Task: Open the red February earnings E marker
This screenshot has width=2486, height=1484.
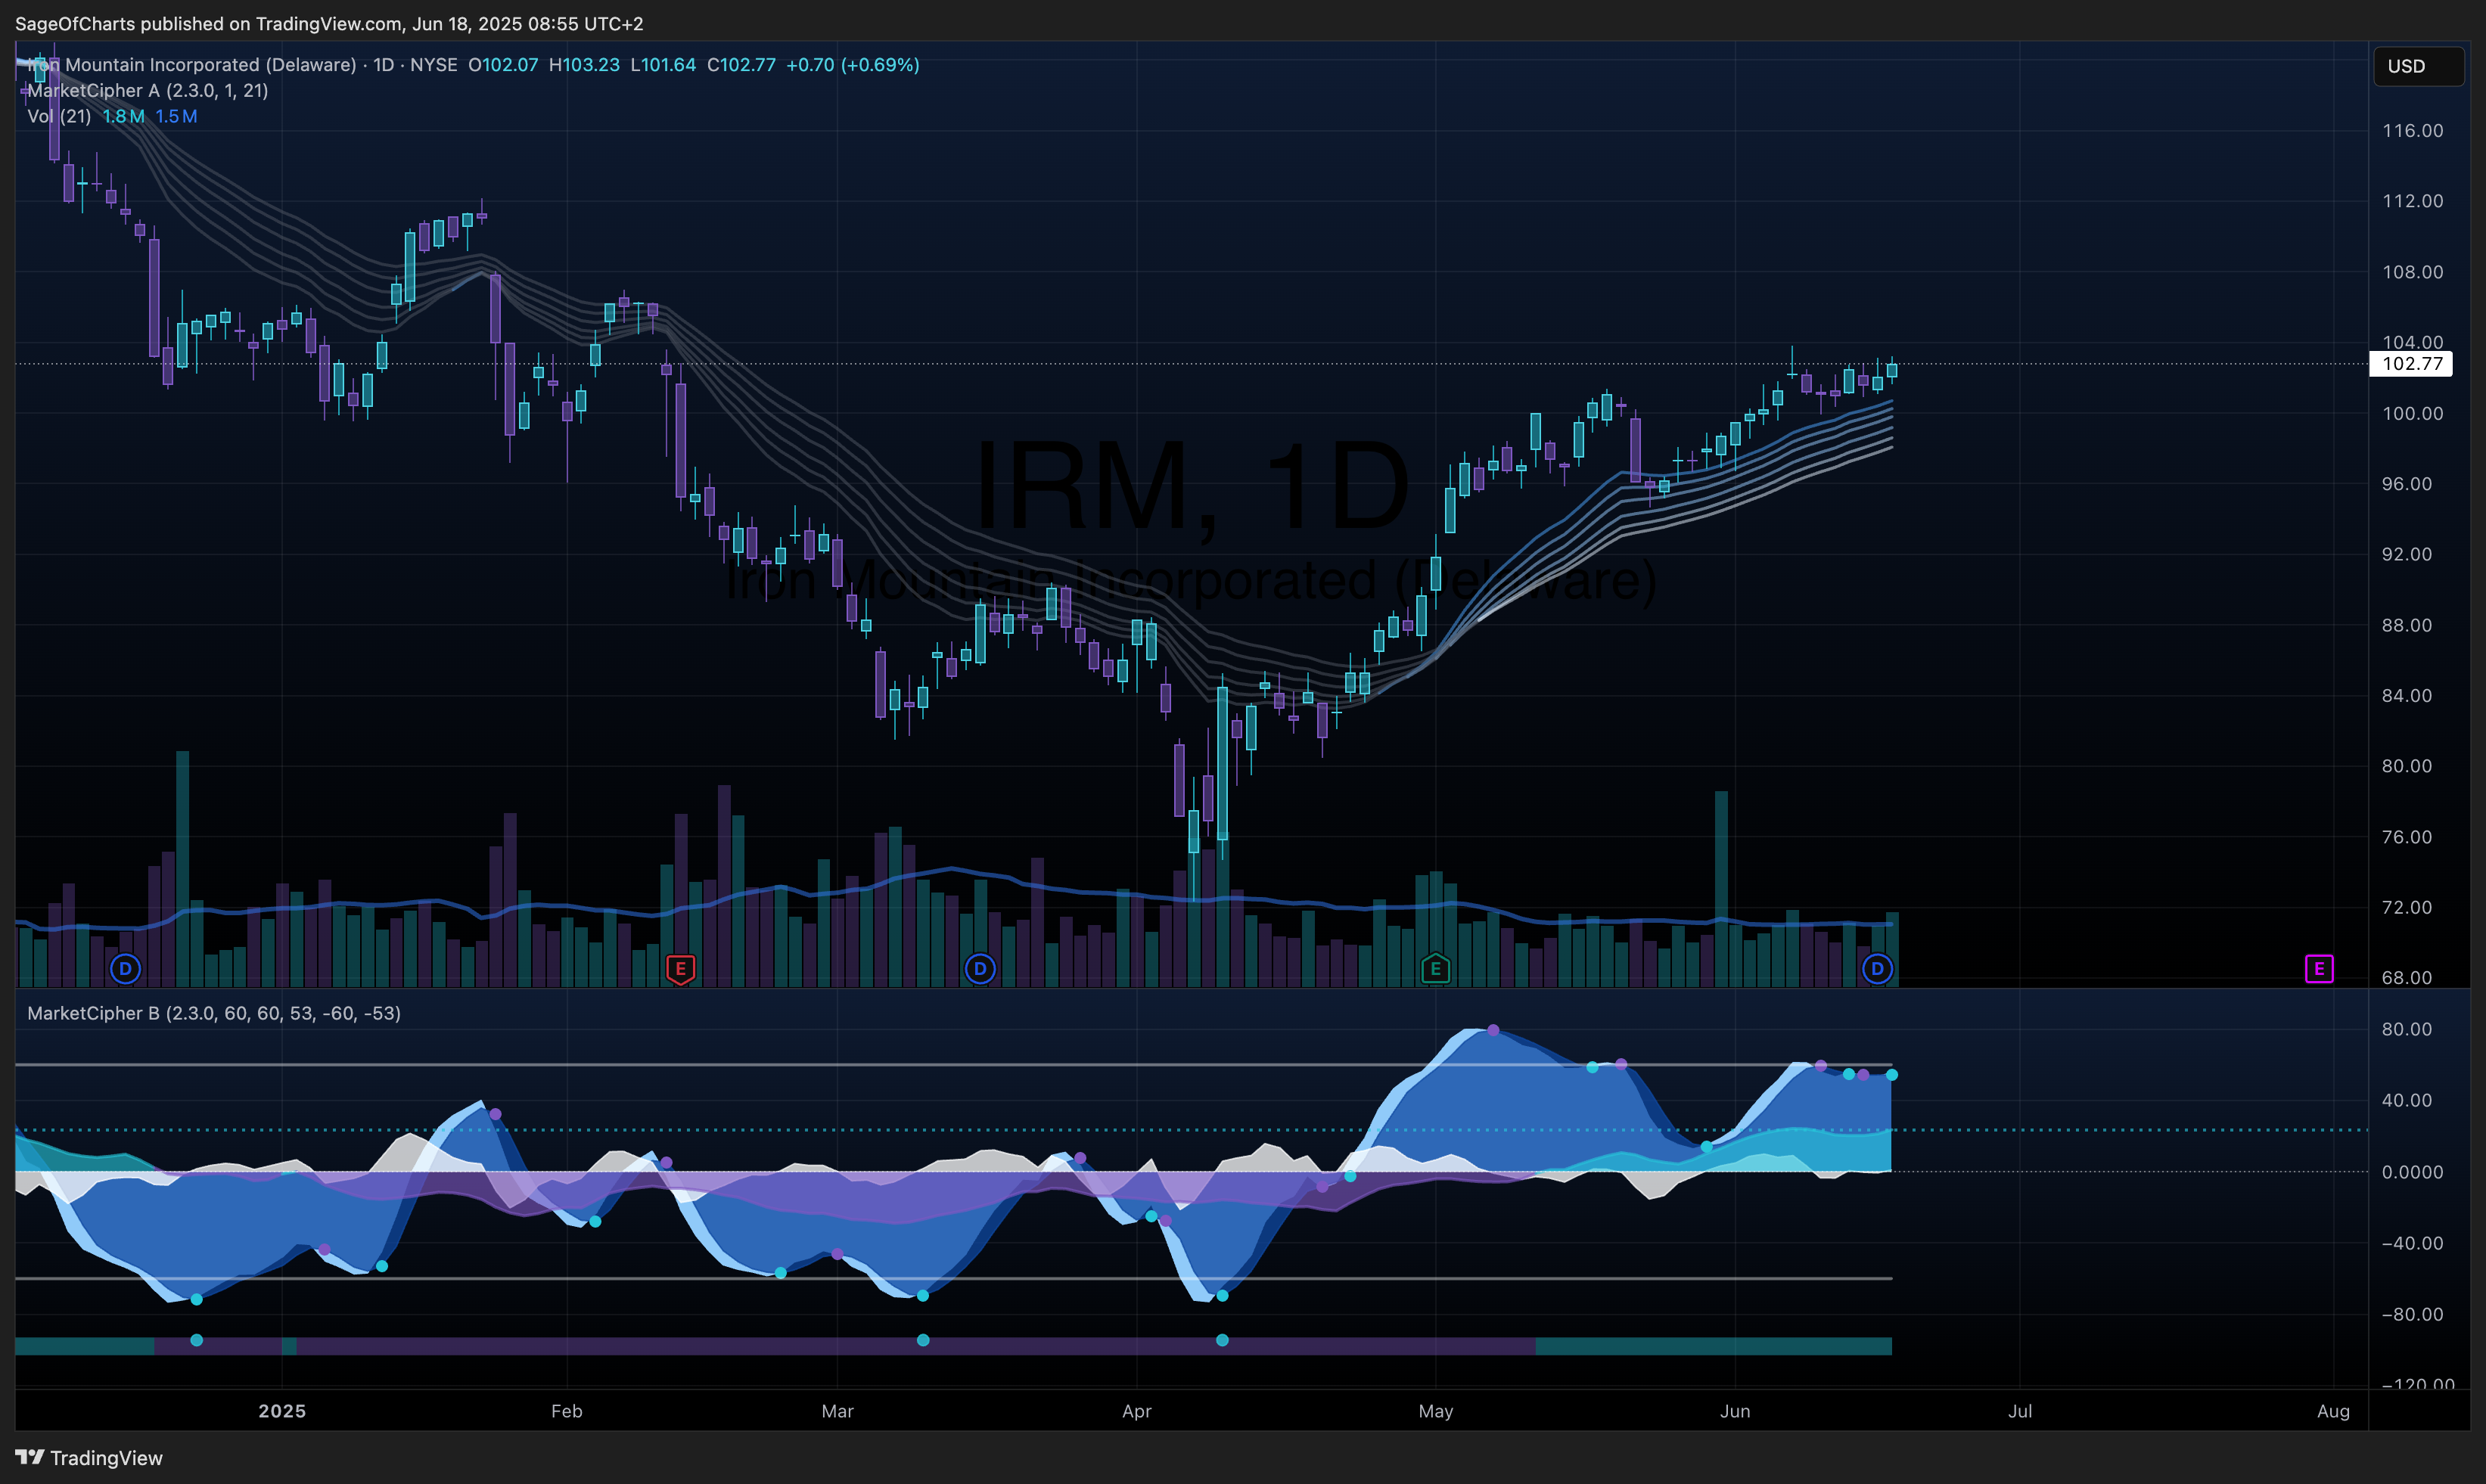Action: 680,969
